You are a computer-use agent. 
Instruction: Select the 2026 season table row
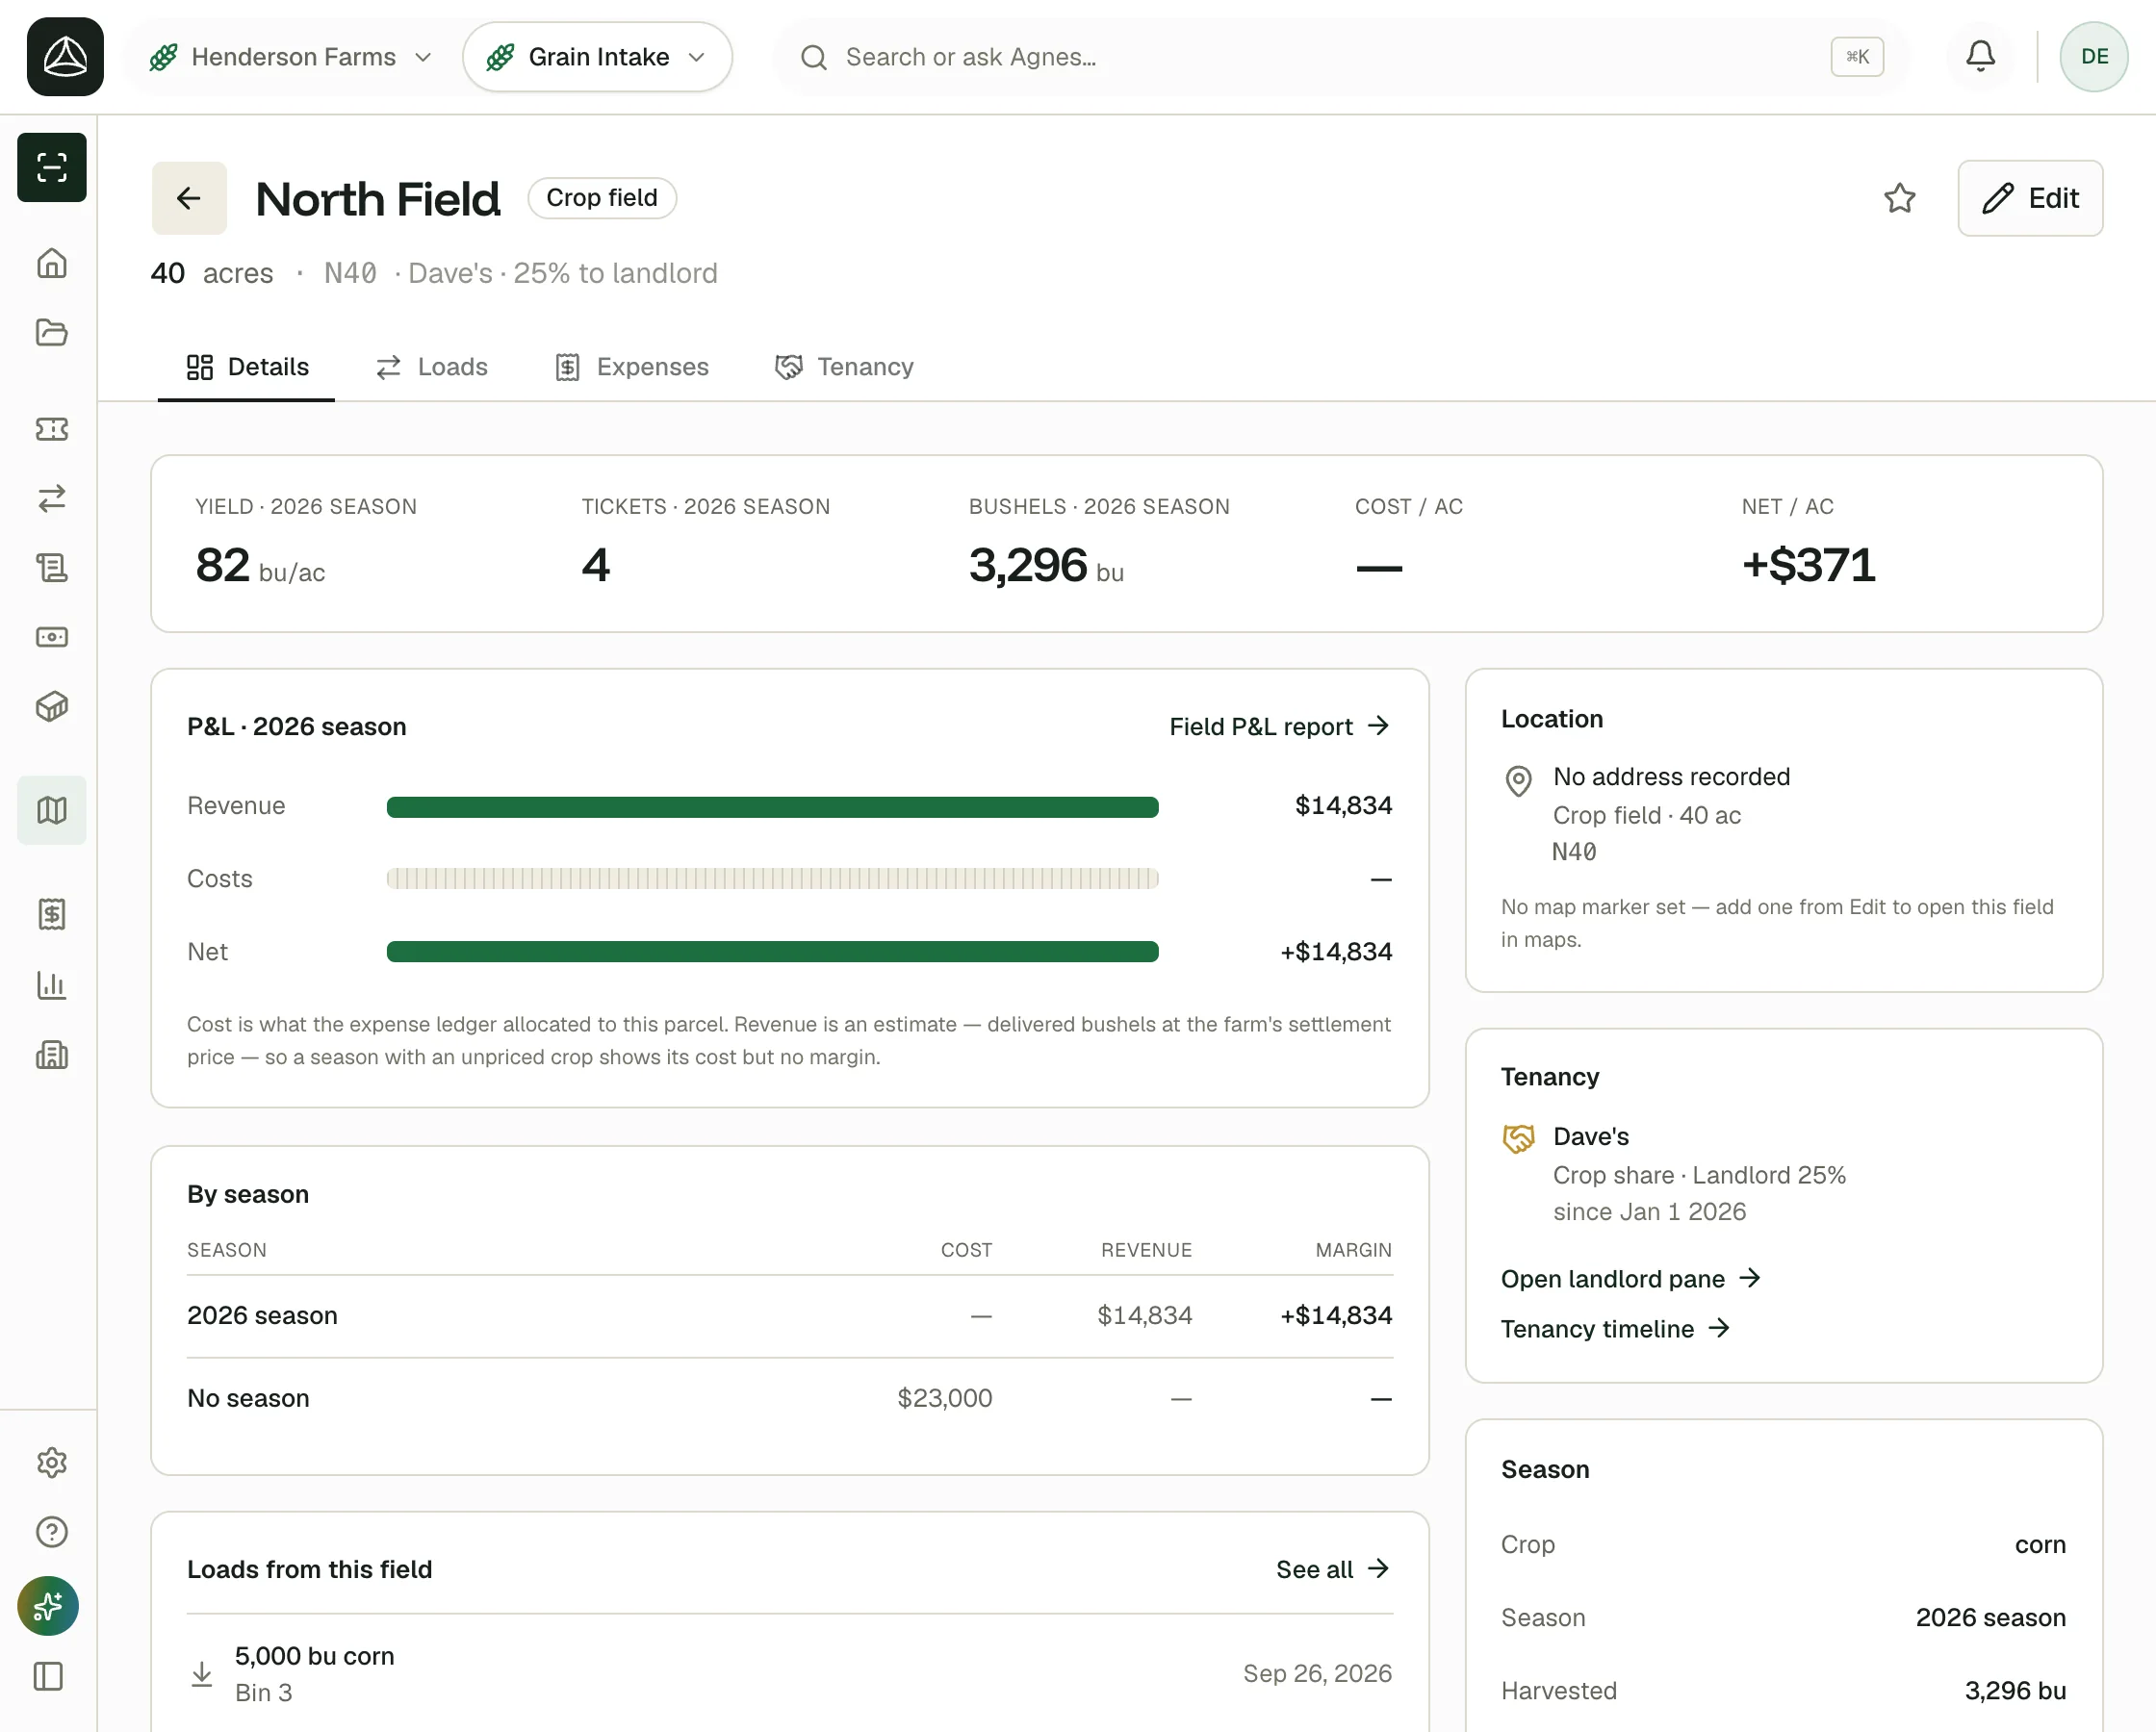click(790, 1316)
